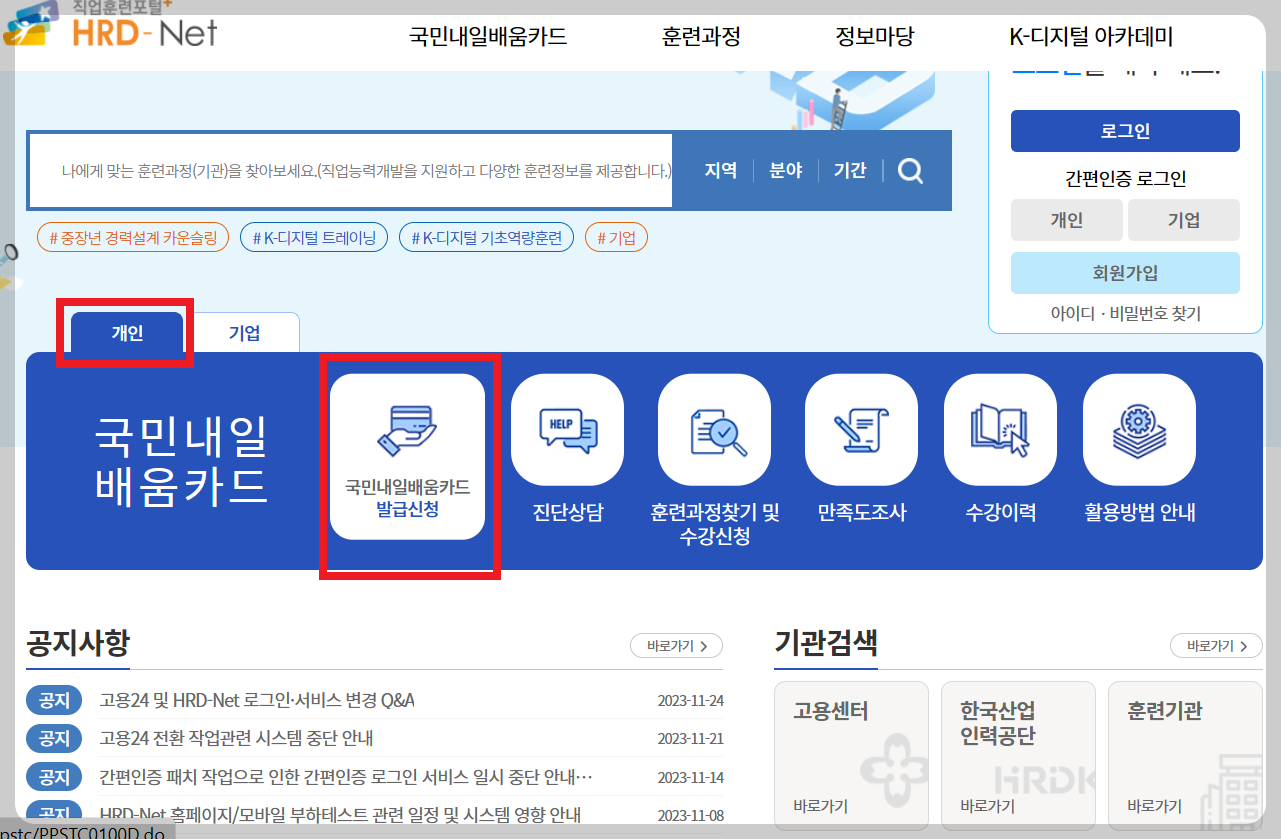1281x839 pixels.
Task: Click the #K-디지털 기초역량훈련 tag
Action: click(x=486, y=238)
